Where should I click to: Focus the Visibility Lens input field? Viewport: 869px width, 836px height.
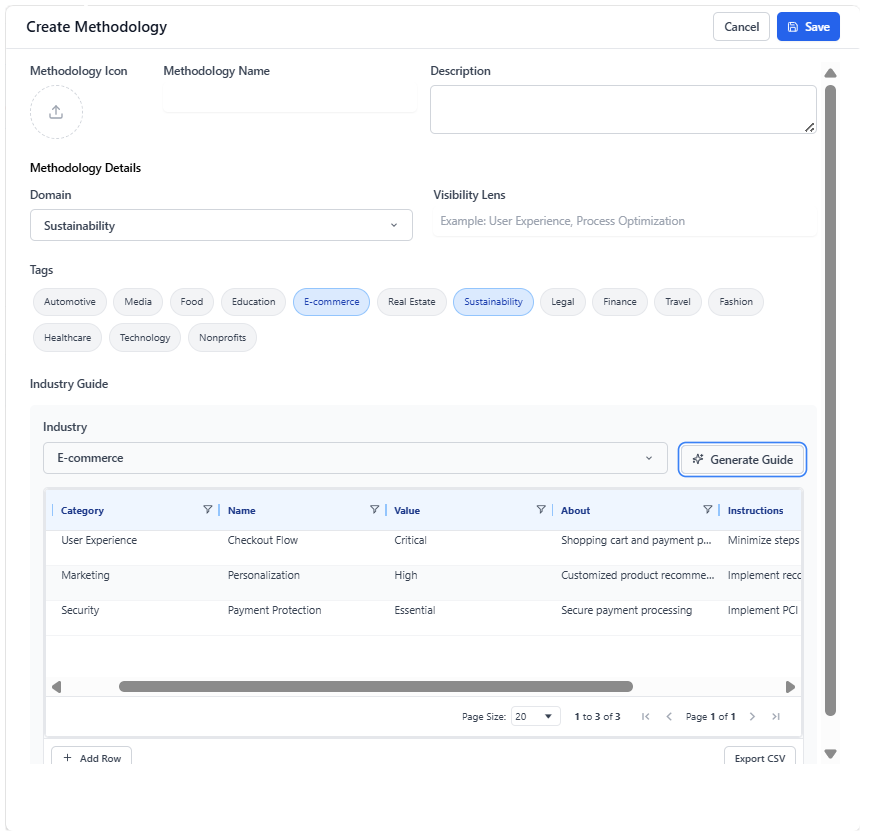pos(625,221)
